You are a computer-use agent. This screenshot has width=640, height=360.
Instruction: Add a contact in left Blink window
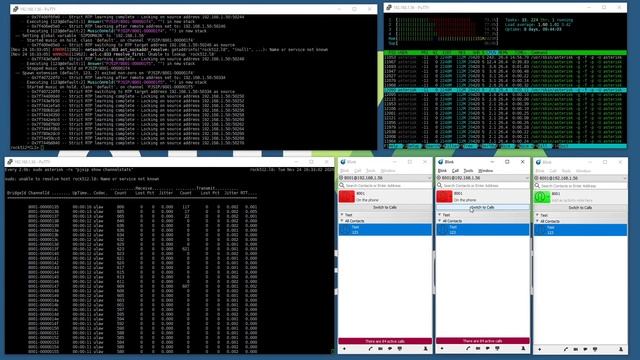point(344,349)
